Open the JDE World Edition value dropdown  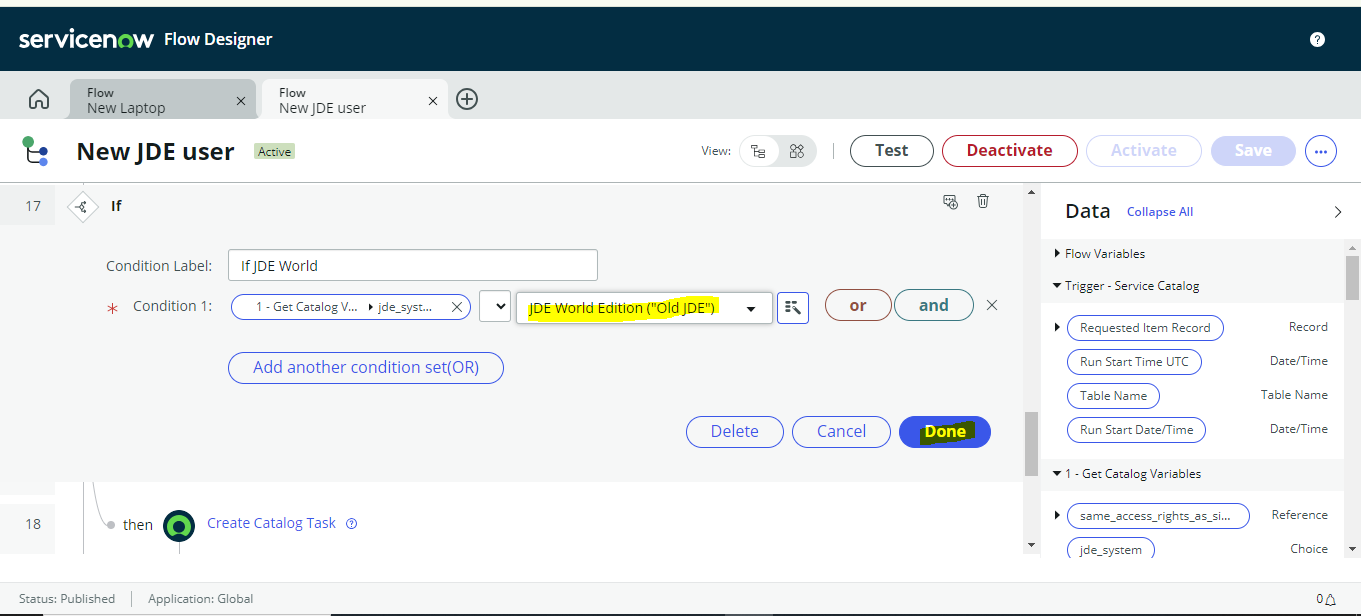point(644,308)
